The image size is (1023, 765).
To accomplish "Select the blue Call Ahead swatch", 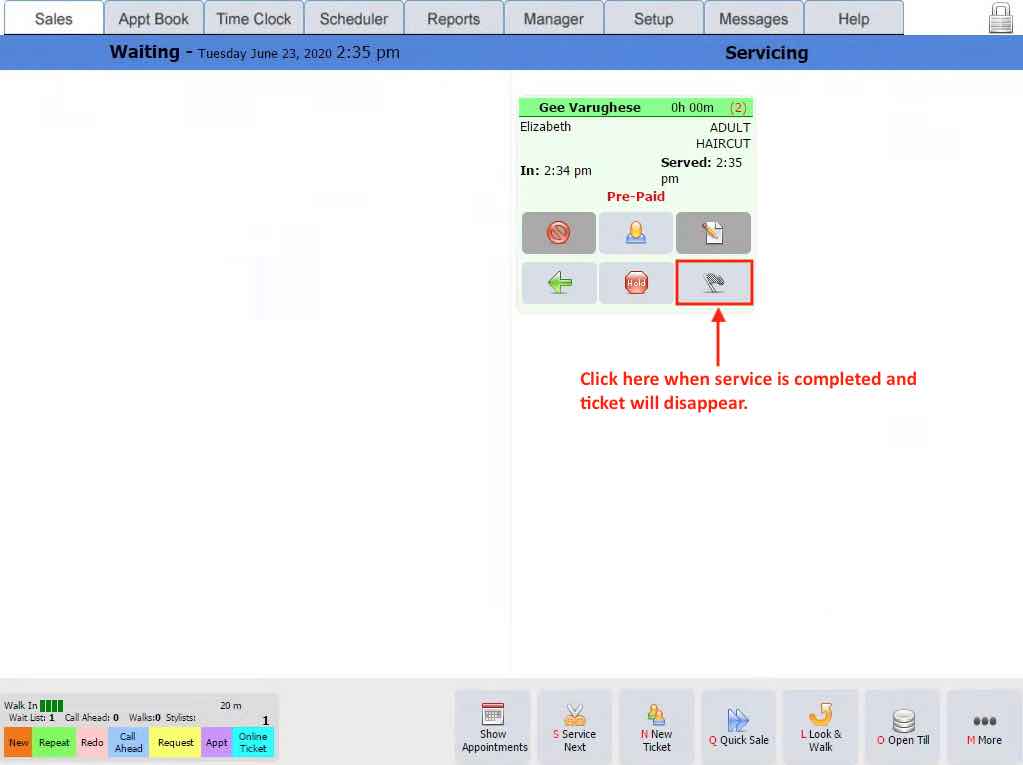I will 129,742.
